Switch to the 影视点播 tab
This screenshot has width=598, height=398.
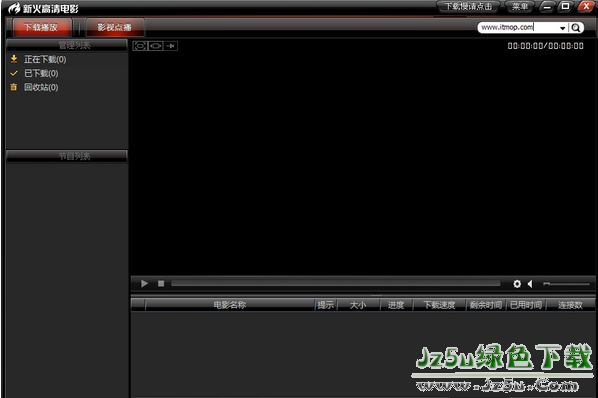pyautogui.click(x=115, y=27)
